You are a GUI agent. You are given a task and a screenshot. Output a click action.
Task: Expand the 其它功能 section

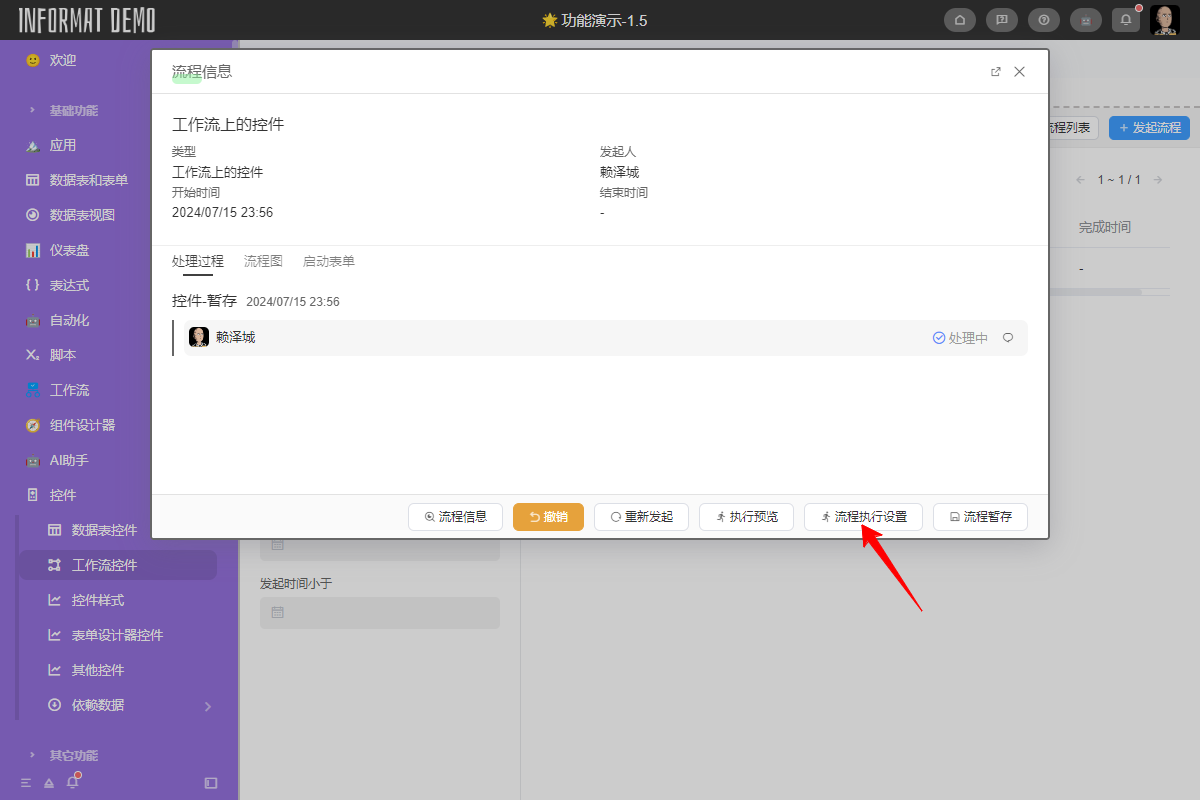73,755
